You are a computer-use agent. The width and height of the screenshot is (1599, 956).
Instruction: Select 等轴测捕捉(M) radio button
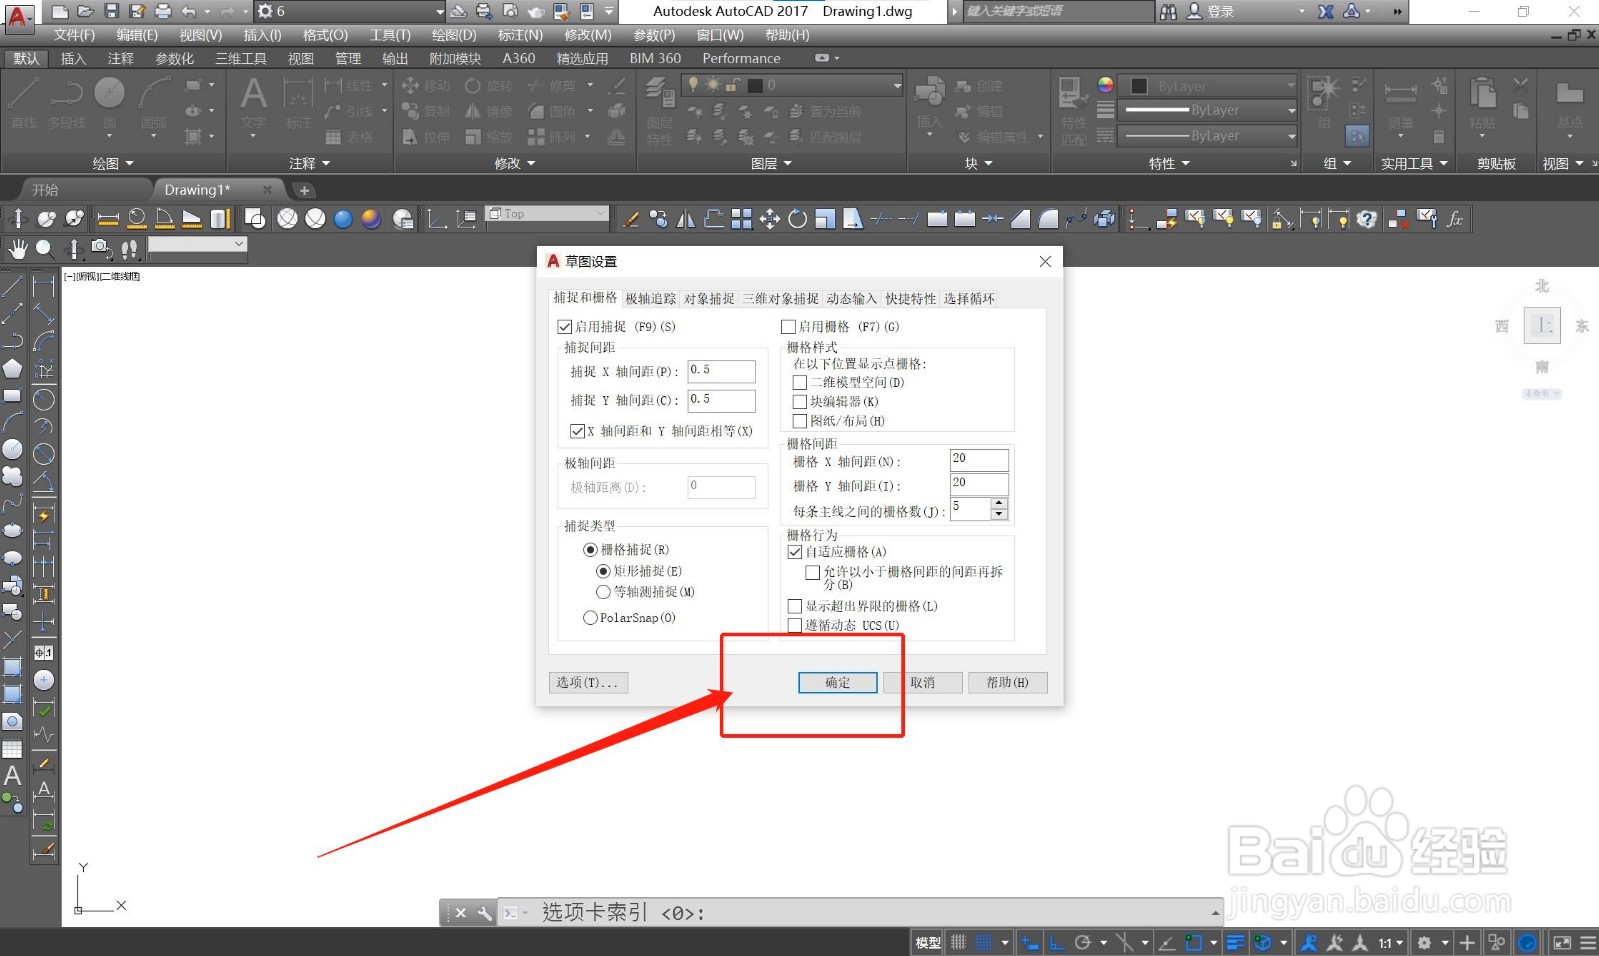(x=603, y=592)
